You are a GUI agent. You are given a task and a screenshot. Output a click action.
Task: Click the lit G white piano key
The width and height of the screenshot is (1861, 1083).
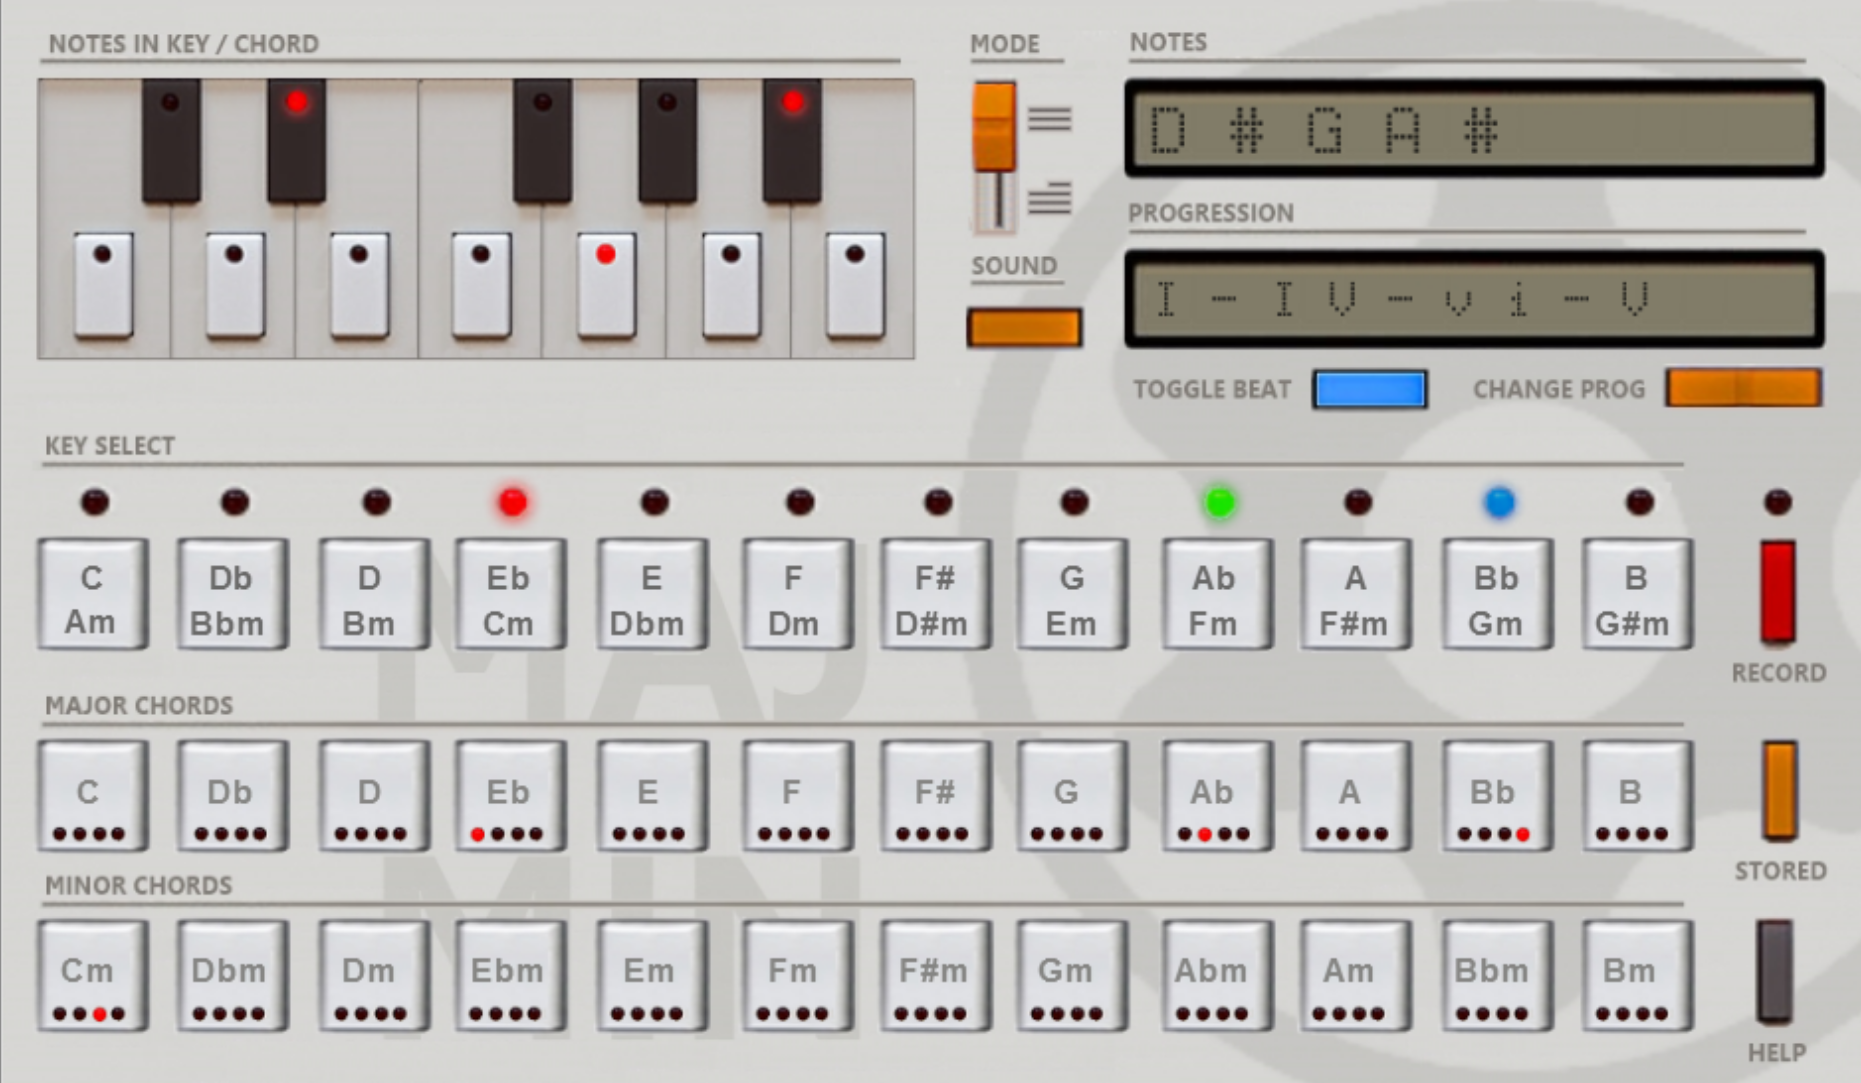pos(606,285)
